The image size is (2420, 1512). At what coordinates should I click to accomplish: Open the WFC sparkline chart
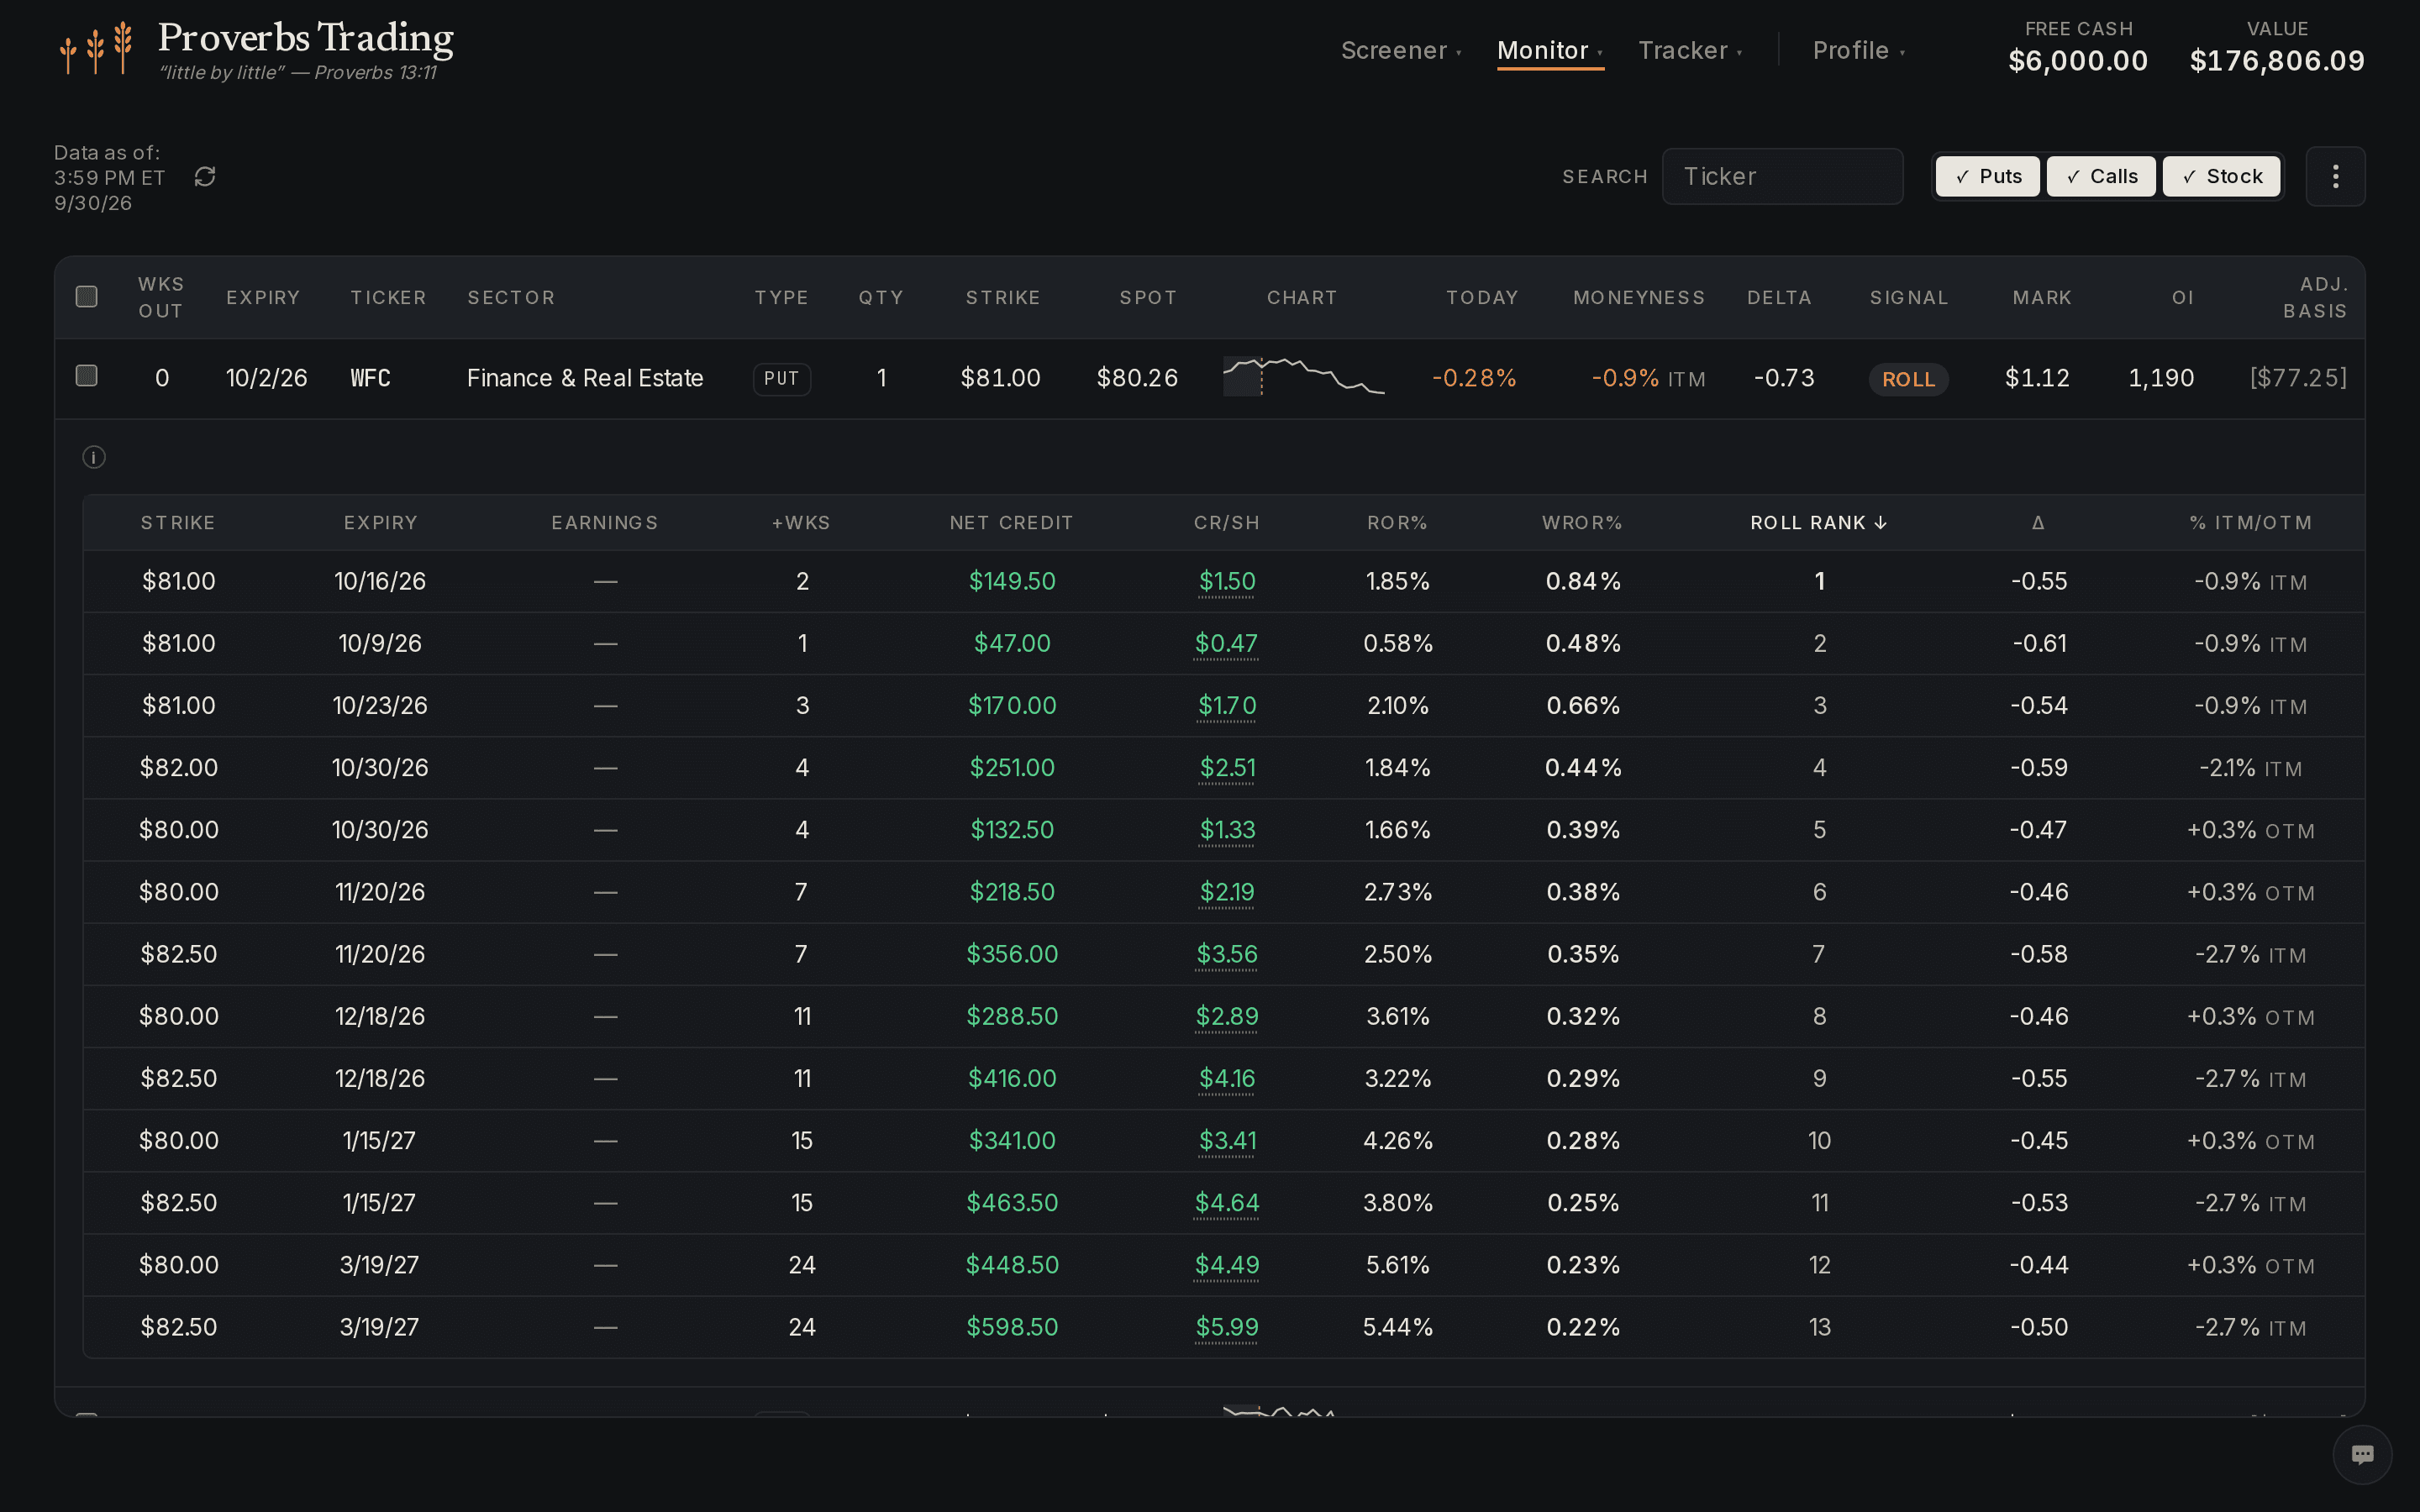(1303, 377)
